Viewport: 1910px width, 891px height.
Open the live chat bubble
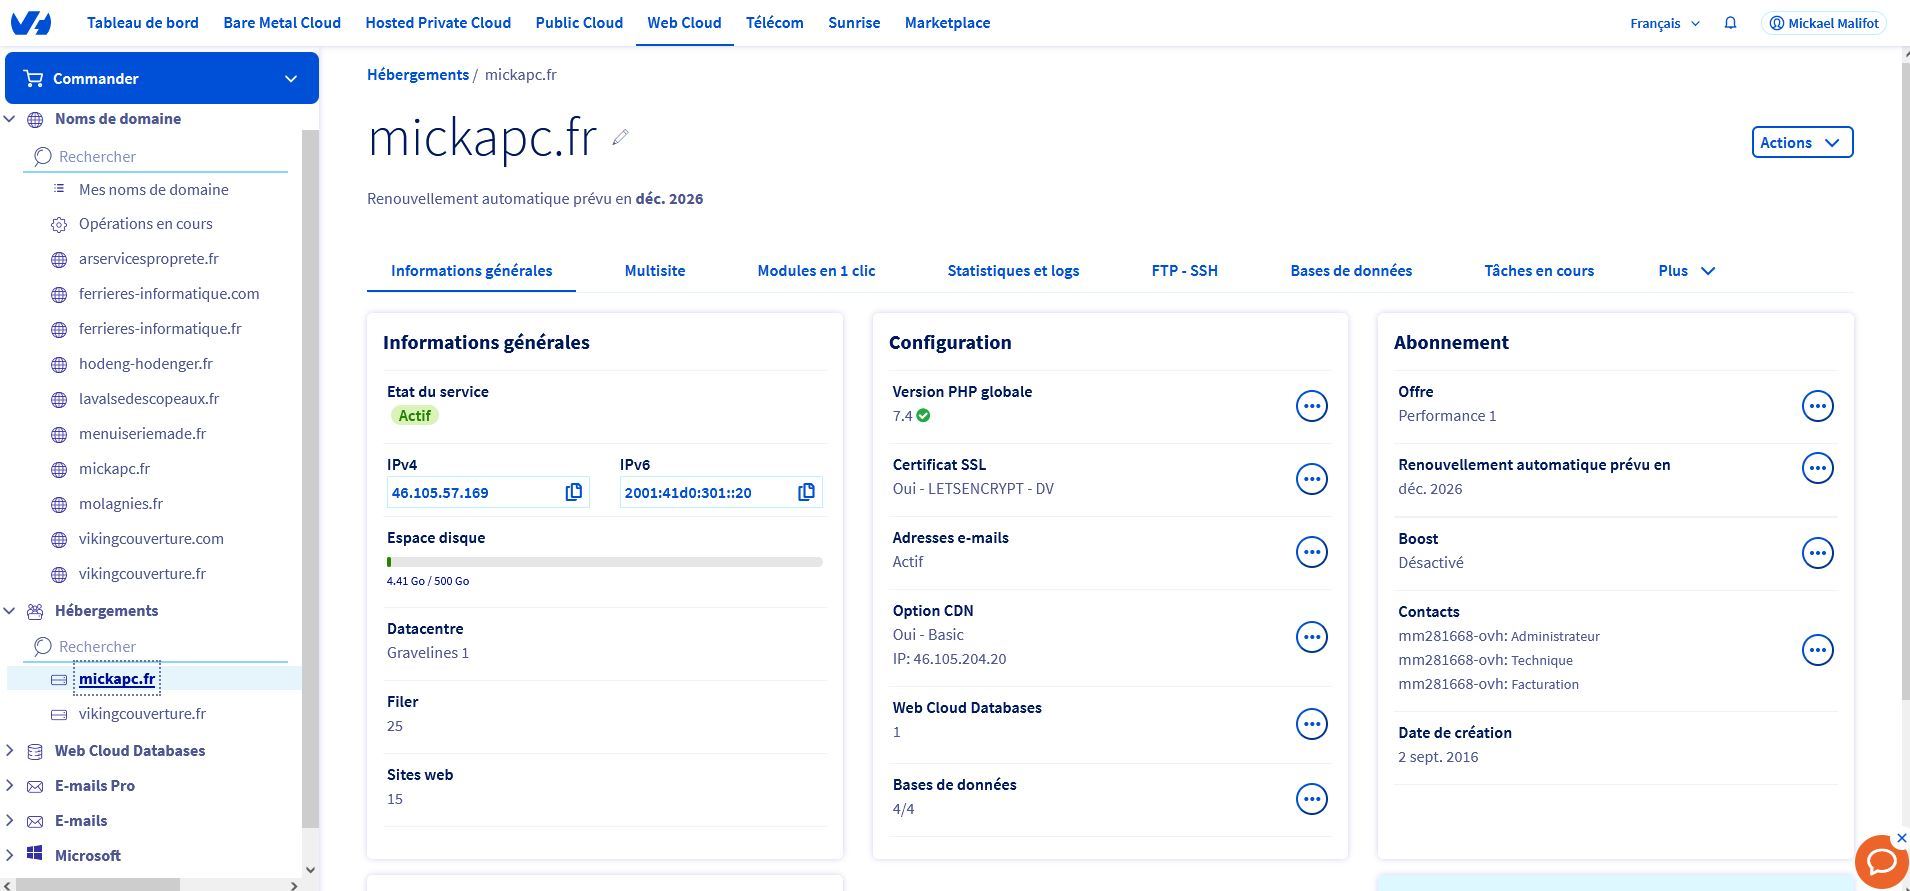(x=1881, y=862)
